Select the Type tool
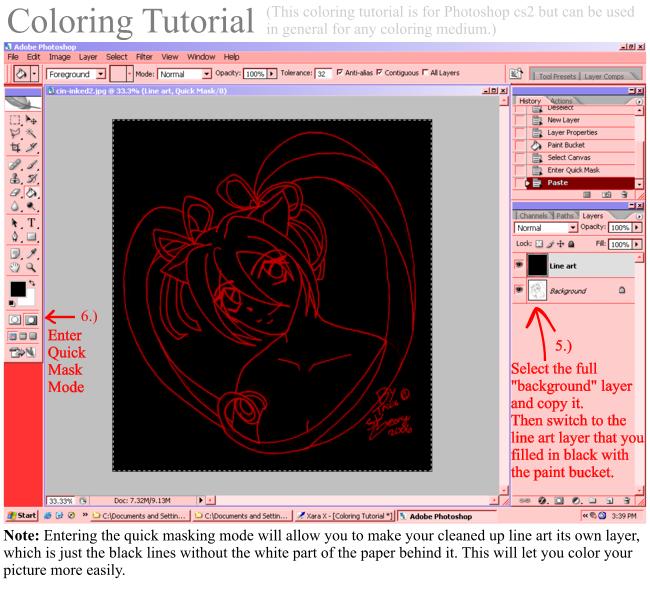Image resolution: width=650 pixels, height=589 pixels. [x=31, y=223]
